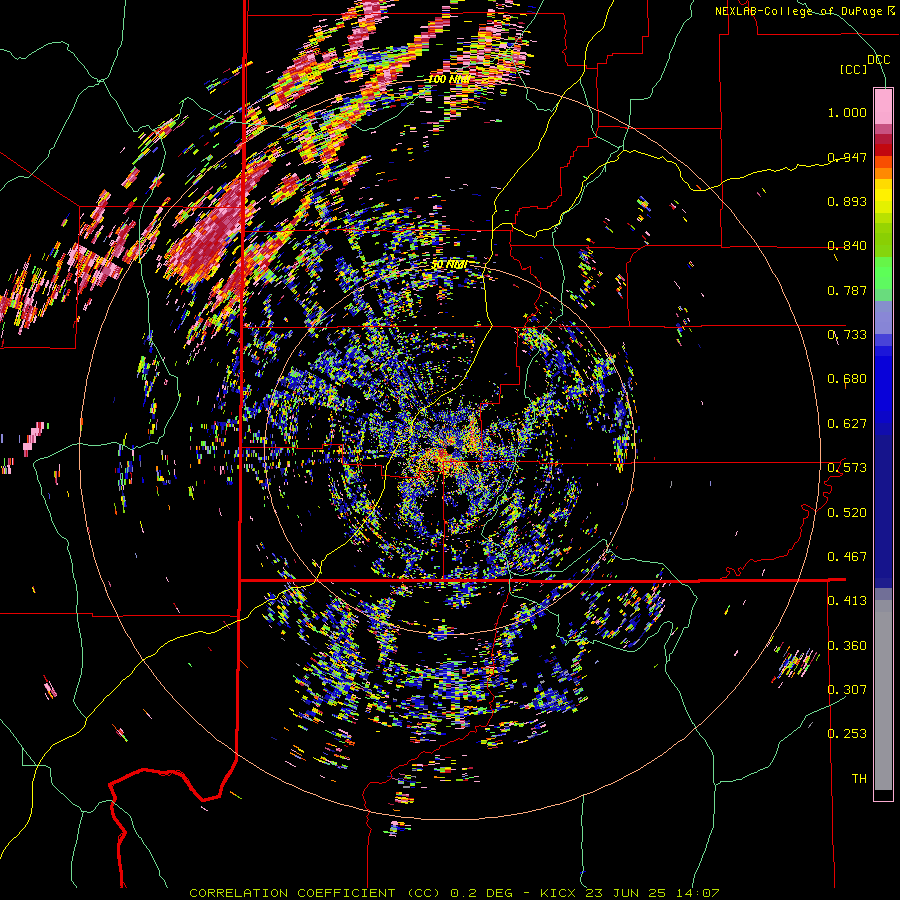Screen dimensions: 900x900
Task: Pick the red segment of the color bar
Action: pos(883,150)
